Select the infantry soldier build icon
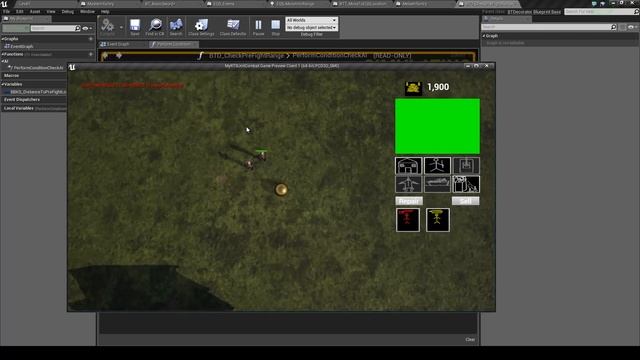 point(437,166)
